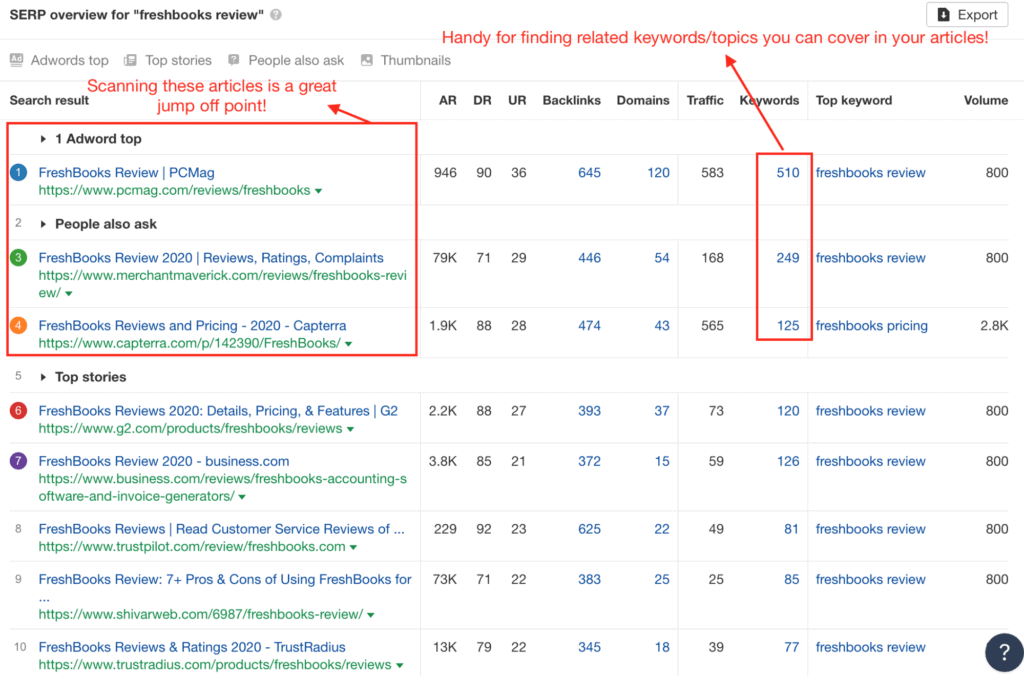
Task: Click the Top stories filter label
Action: pyautogui.click(x=178, y=60)
